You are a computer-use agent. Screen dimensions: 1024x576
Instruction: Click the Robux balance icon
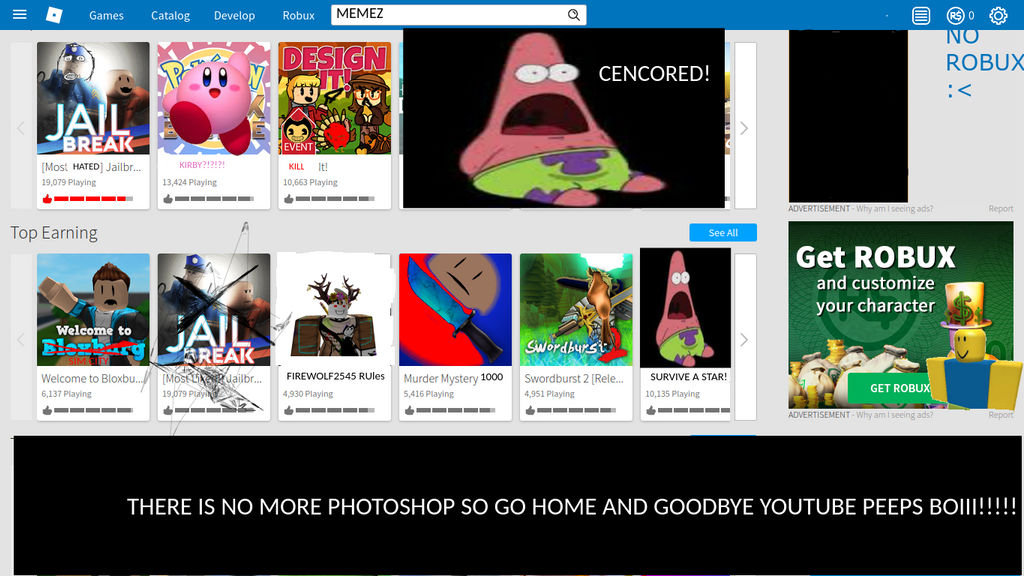tap(955, 15)
